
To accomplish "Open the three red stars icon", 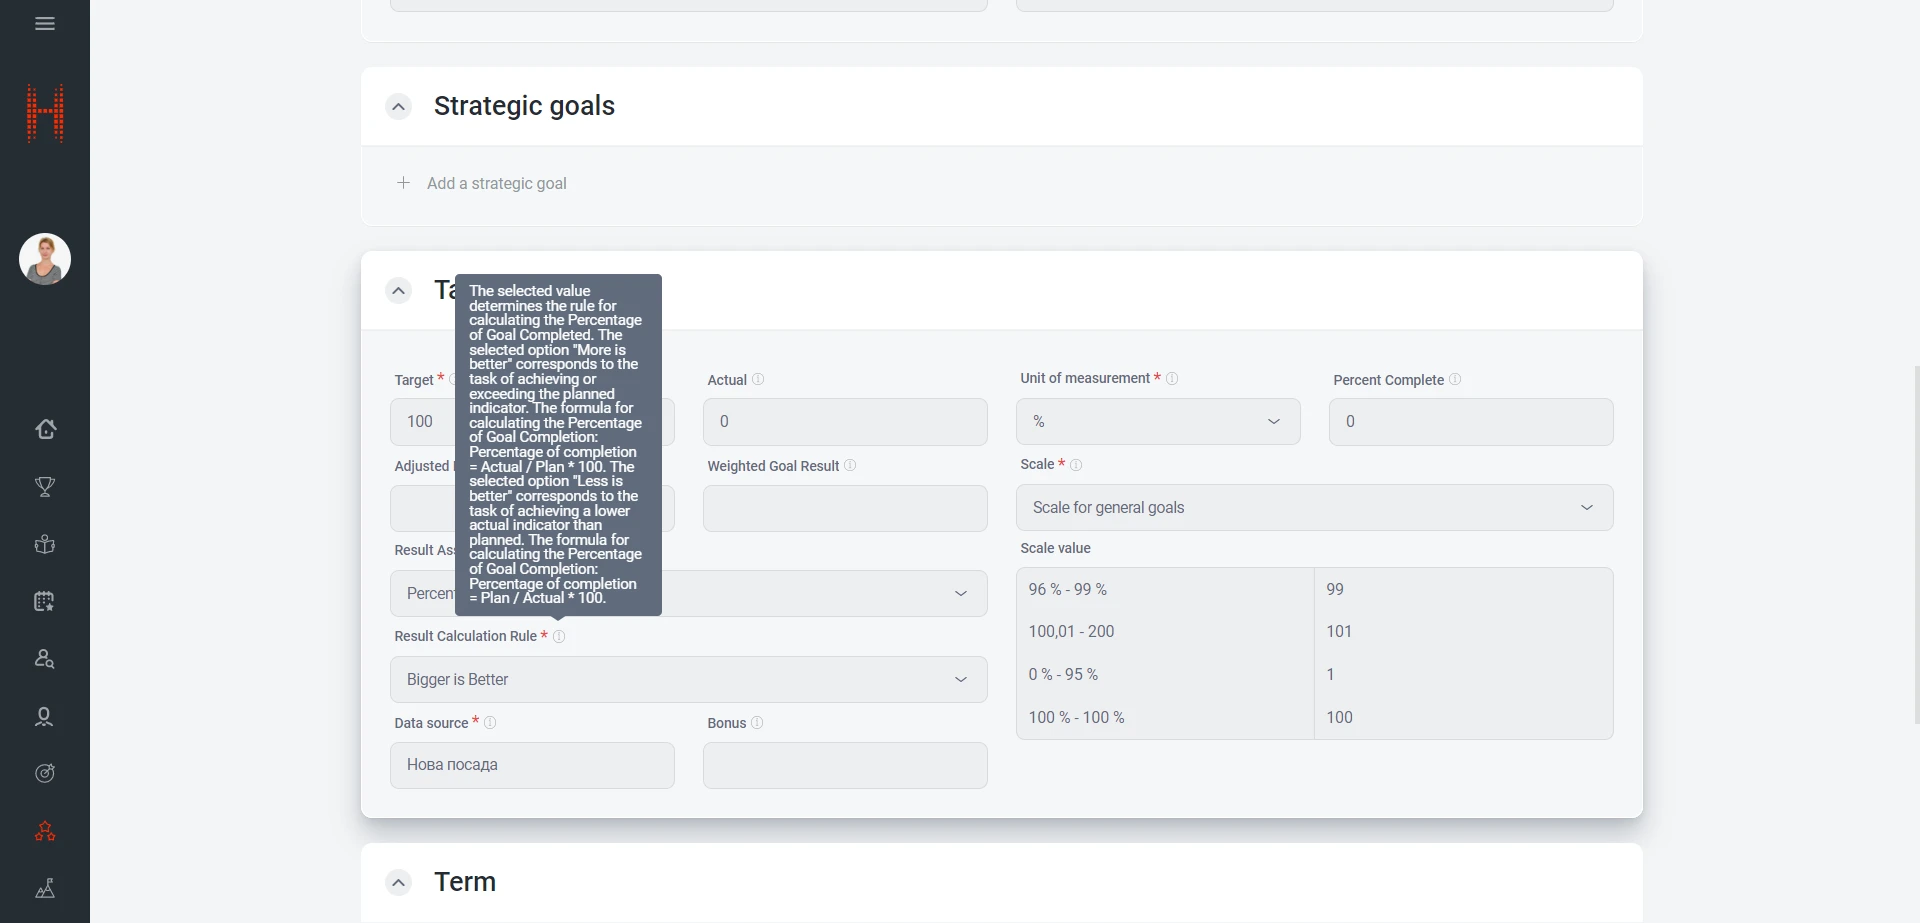I will pos(45,831).
